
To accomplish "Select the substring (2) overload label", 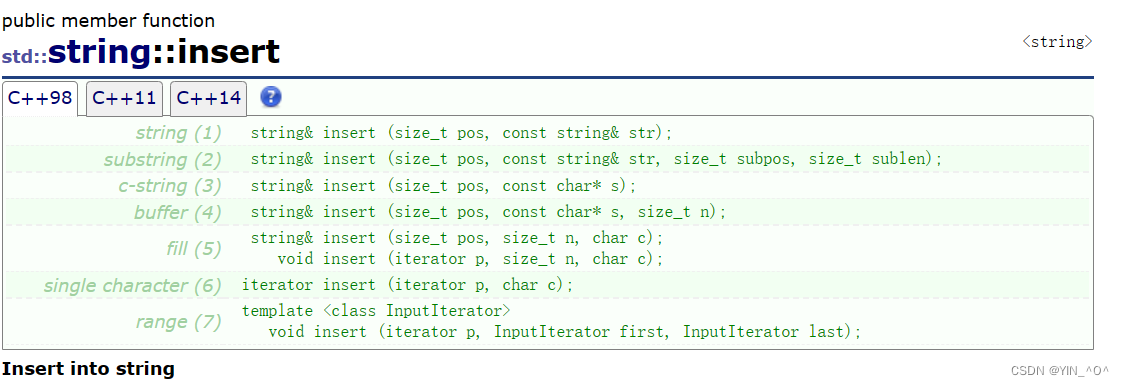I will point(163,159).
